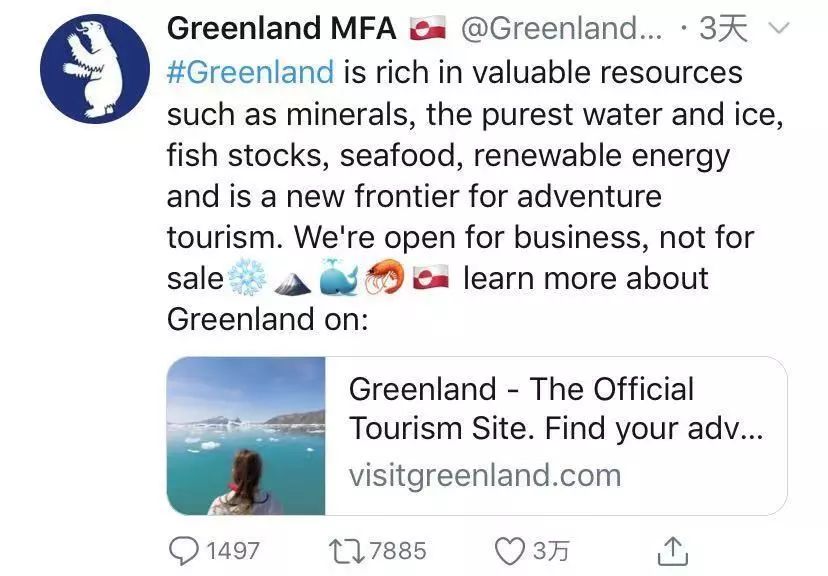Like the tweet with heart icon
Screen dimensions: 828x576
click(x=510, y=550)
